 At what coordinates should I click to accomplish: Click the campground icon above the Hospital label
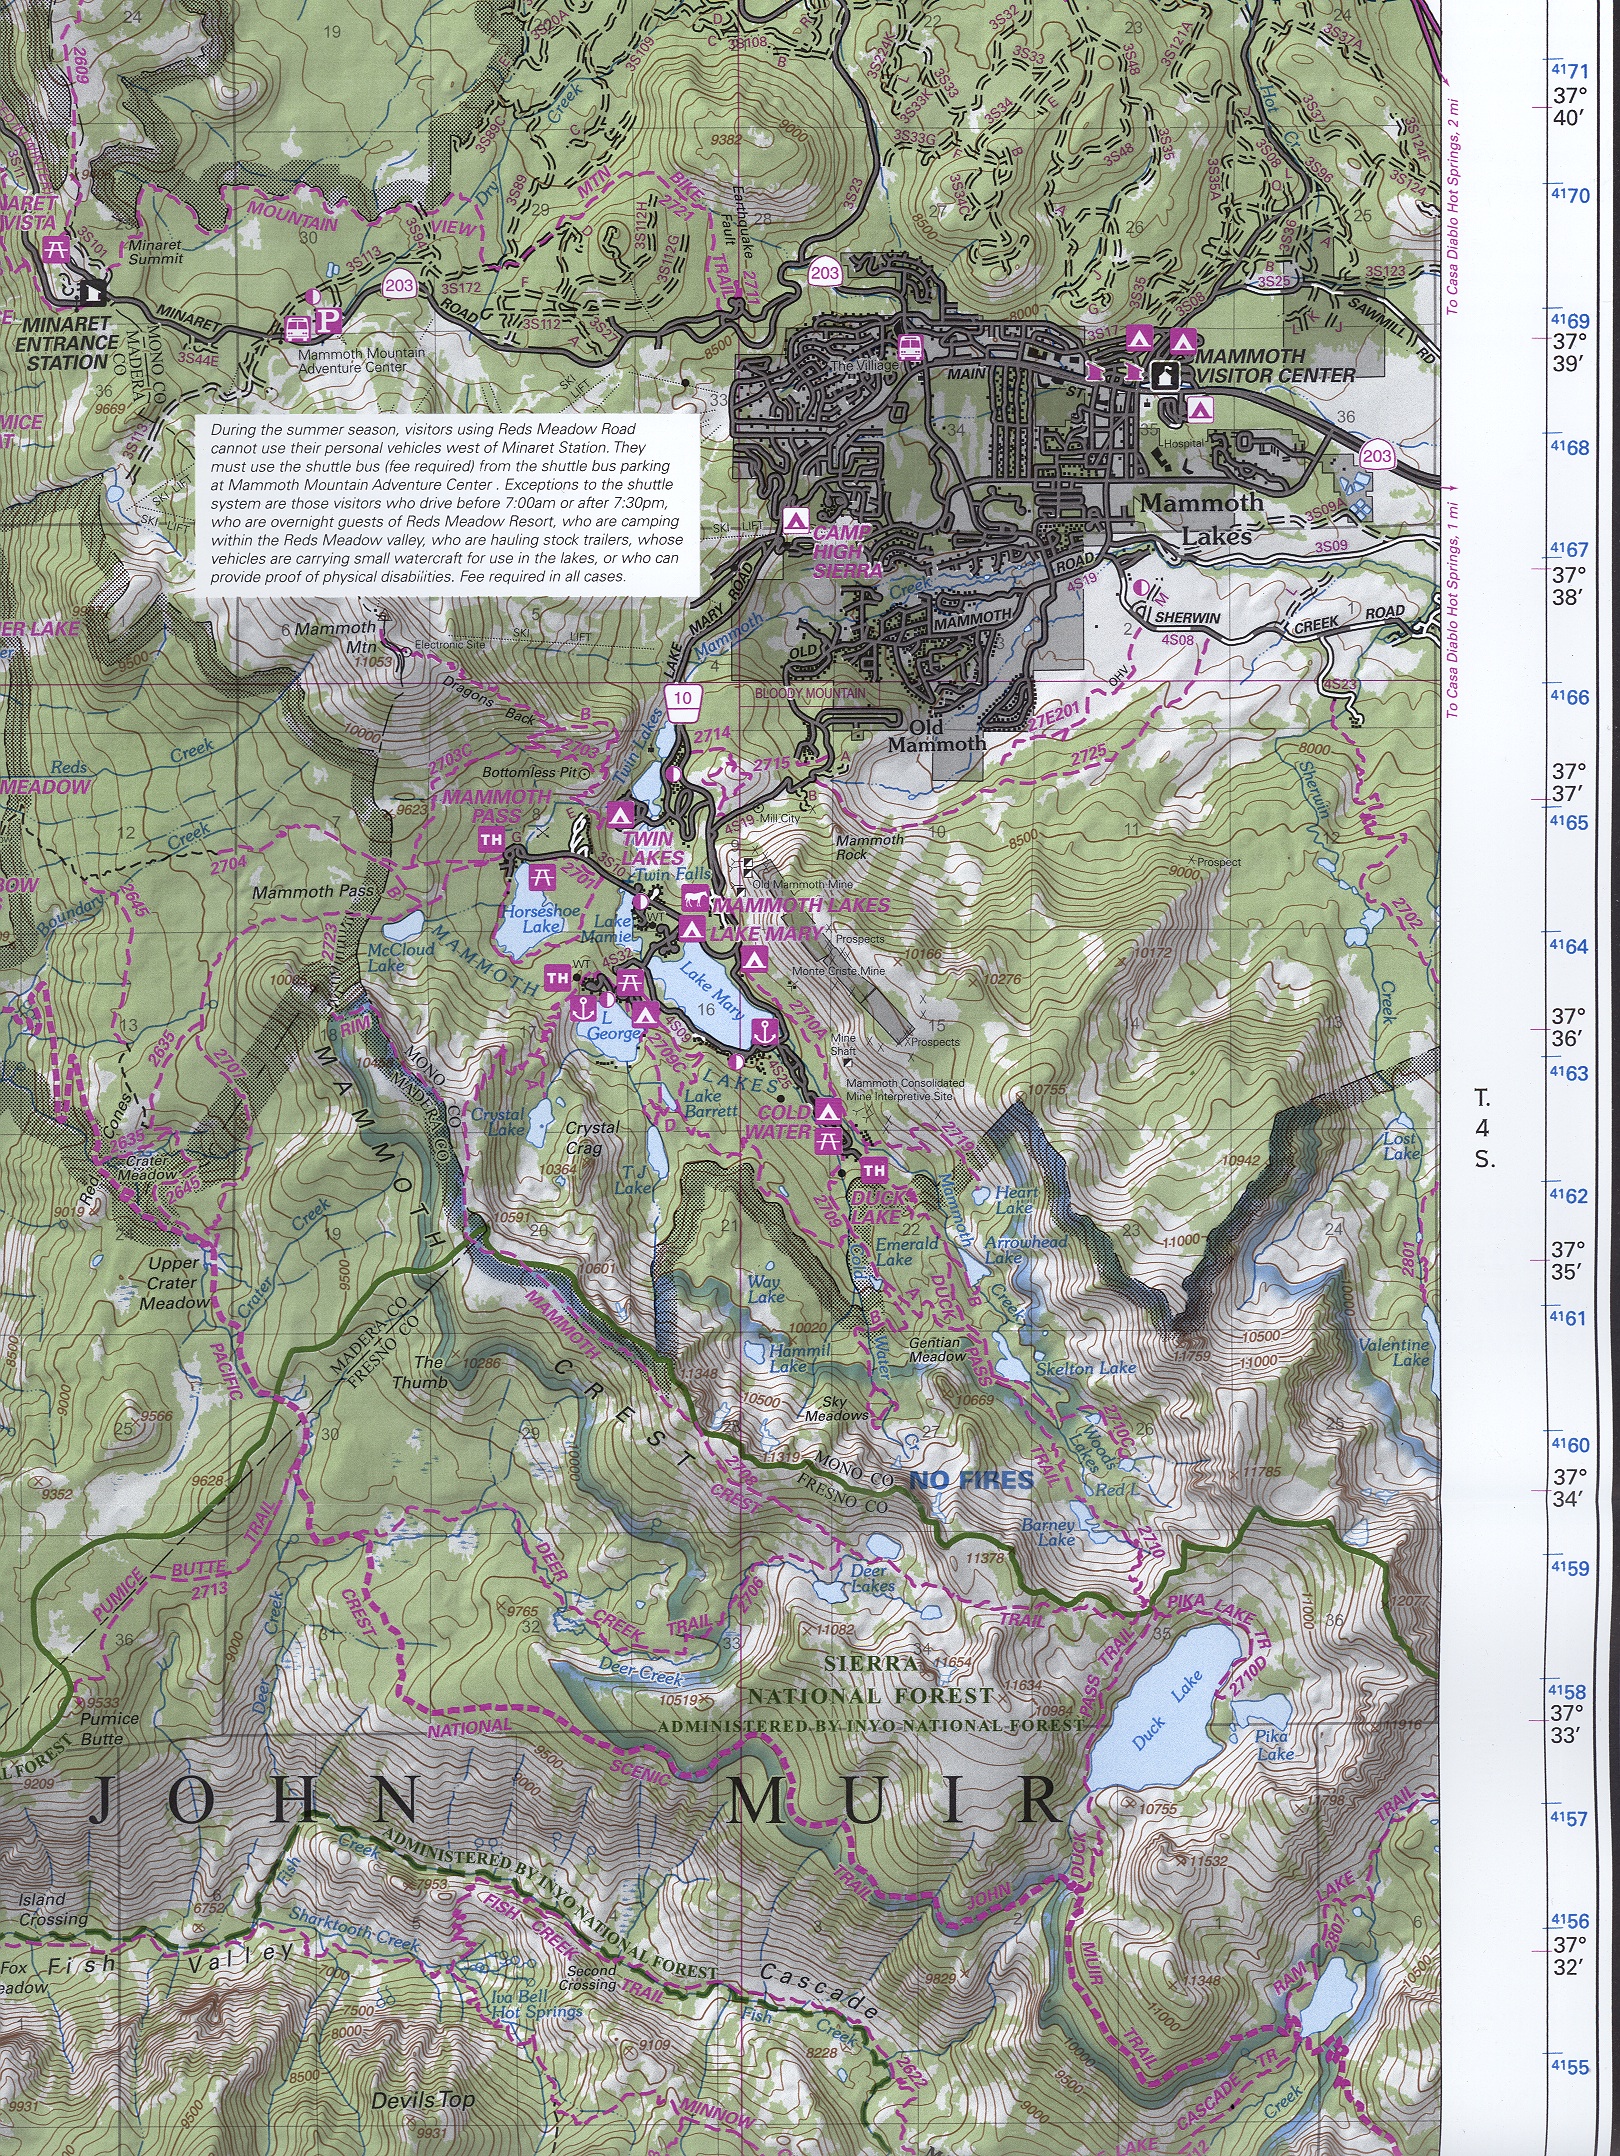point(1200,408)
